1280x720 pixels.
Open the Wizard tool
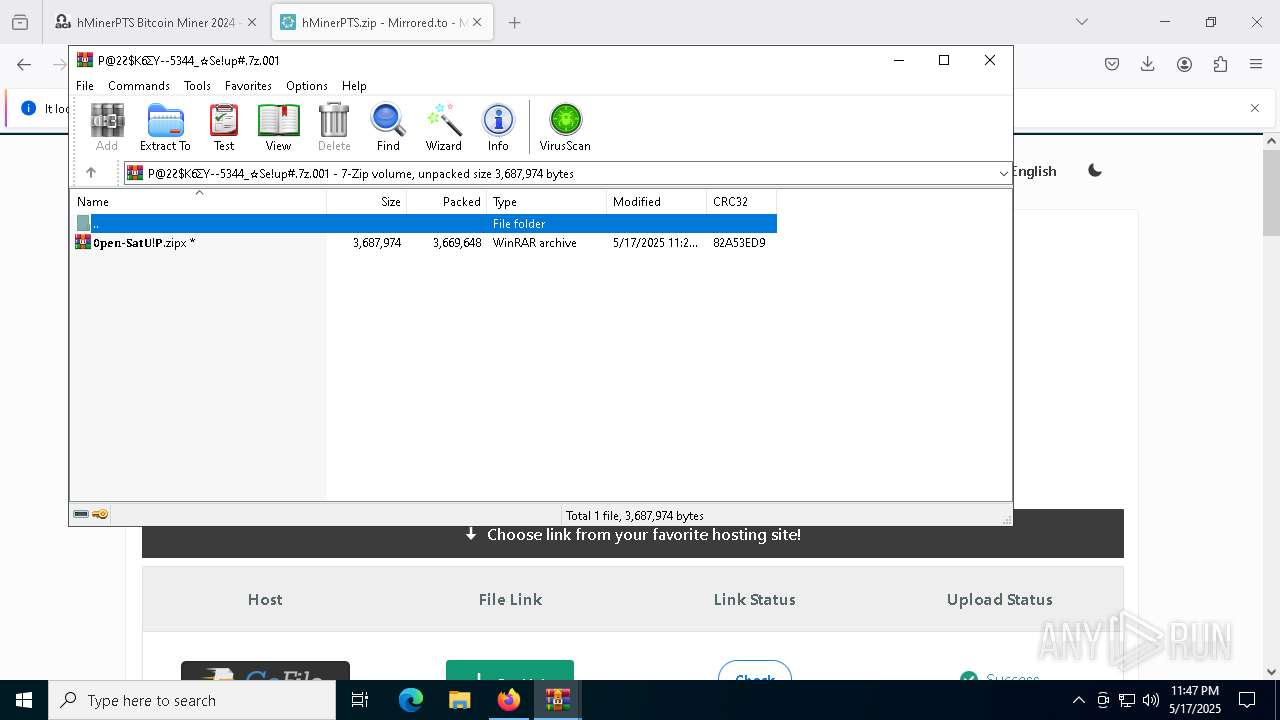click(x=443, y=127)
